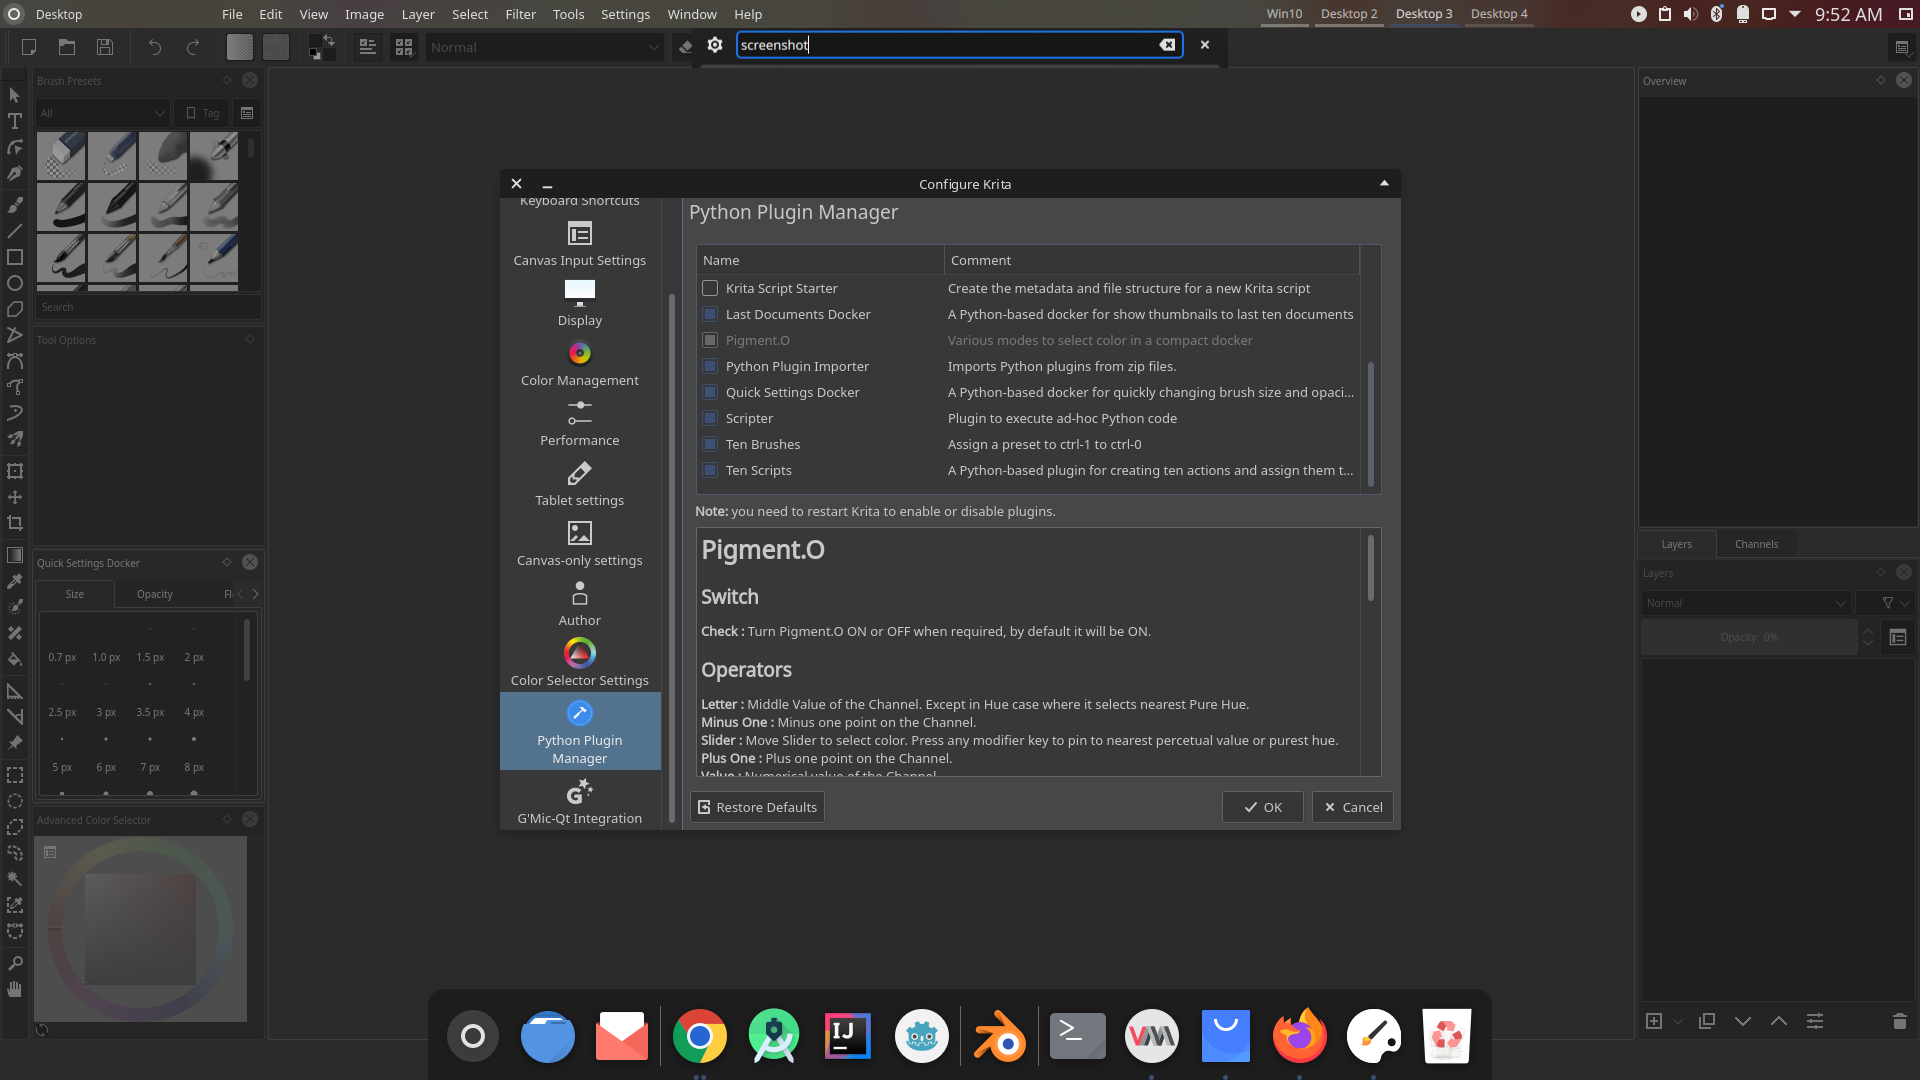Click the Undo toolbar icon
The image size is (1920, 1080).
point(154,47)
